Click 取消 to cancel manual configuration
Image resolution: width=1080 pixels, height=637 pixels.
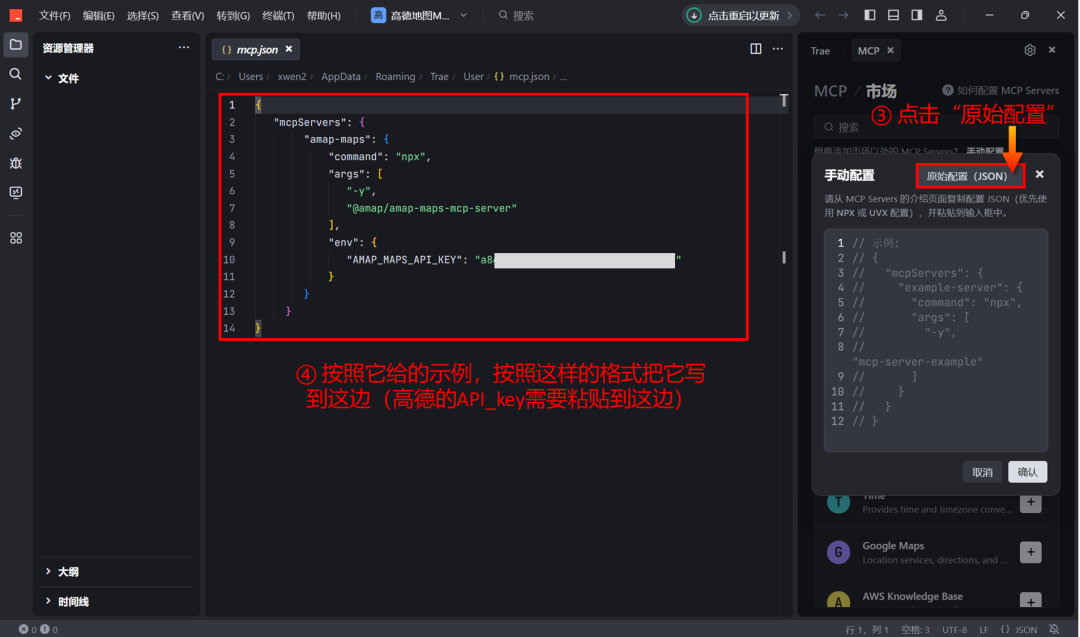(982, 472)
